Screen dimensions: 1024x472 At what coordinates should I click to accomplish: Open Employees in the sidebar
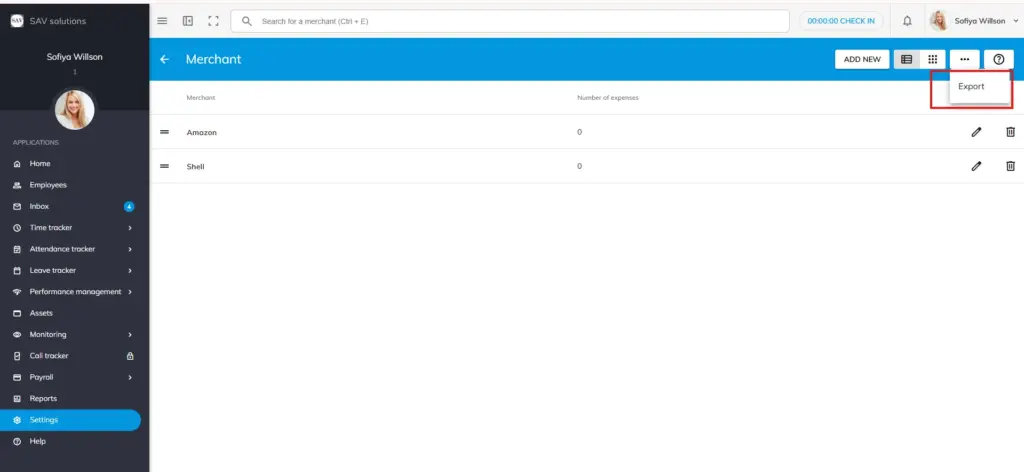click(48, 185)
